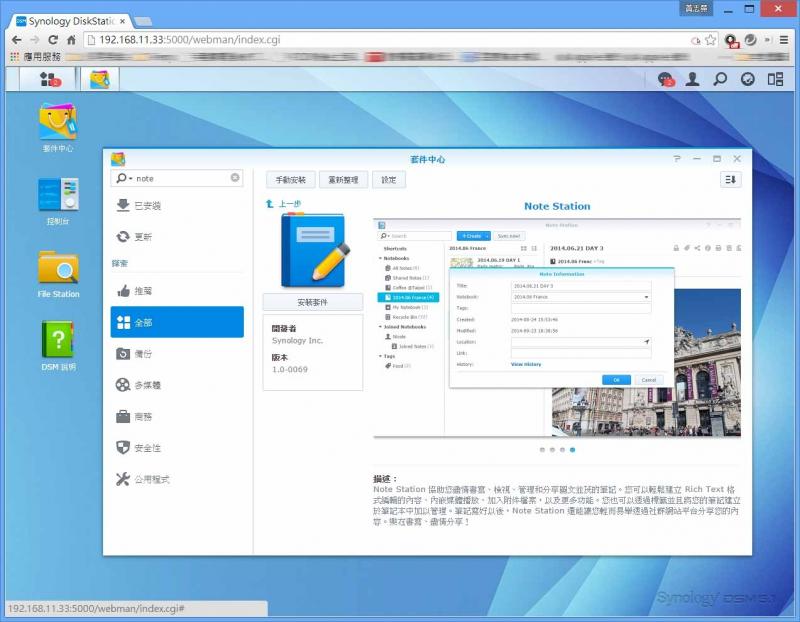Go back via 上一步 link

[284, 204]
